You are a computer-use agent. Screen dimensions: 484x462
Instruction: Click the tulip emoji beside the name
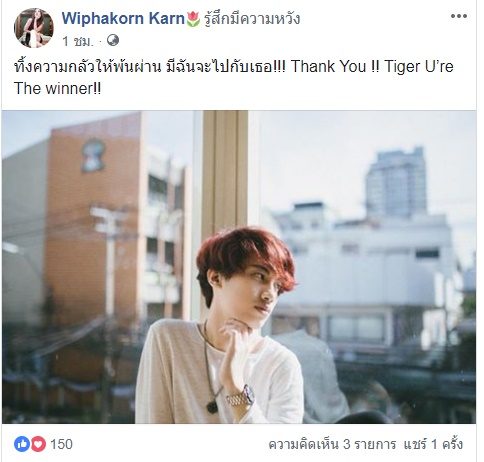pos(193,19)
